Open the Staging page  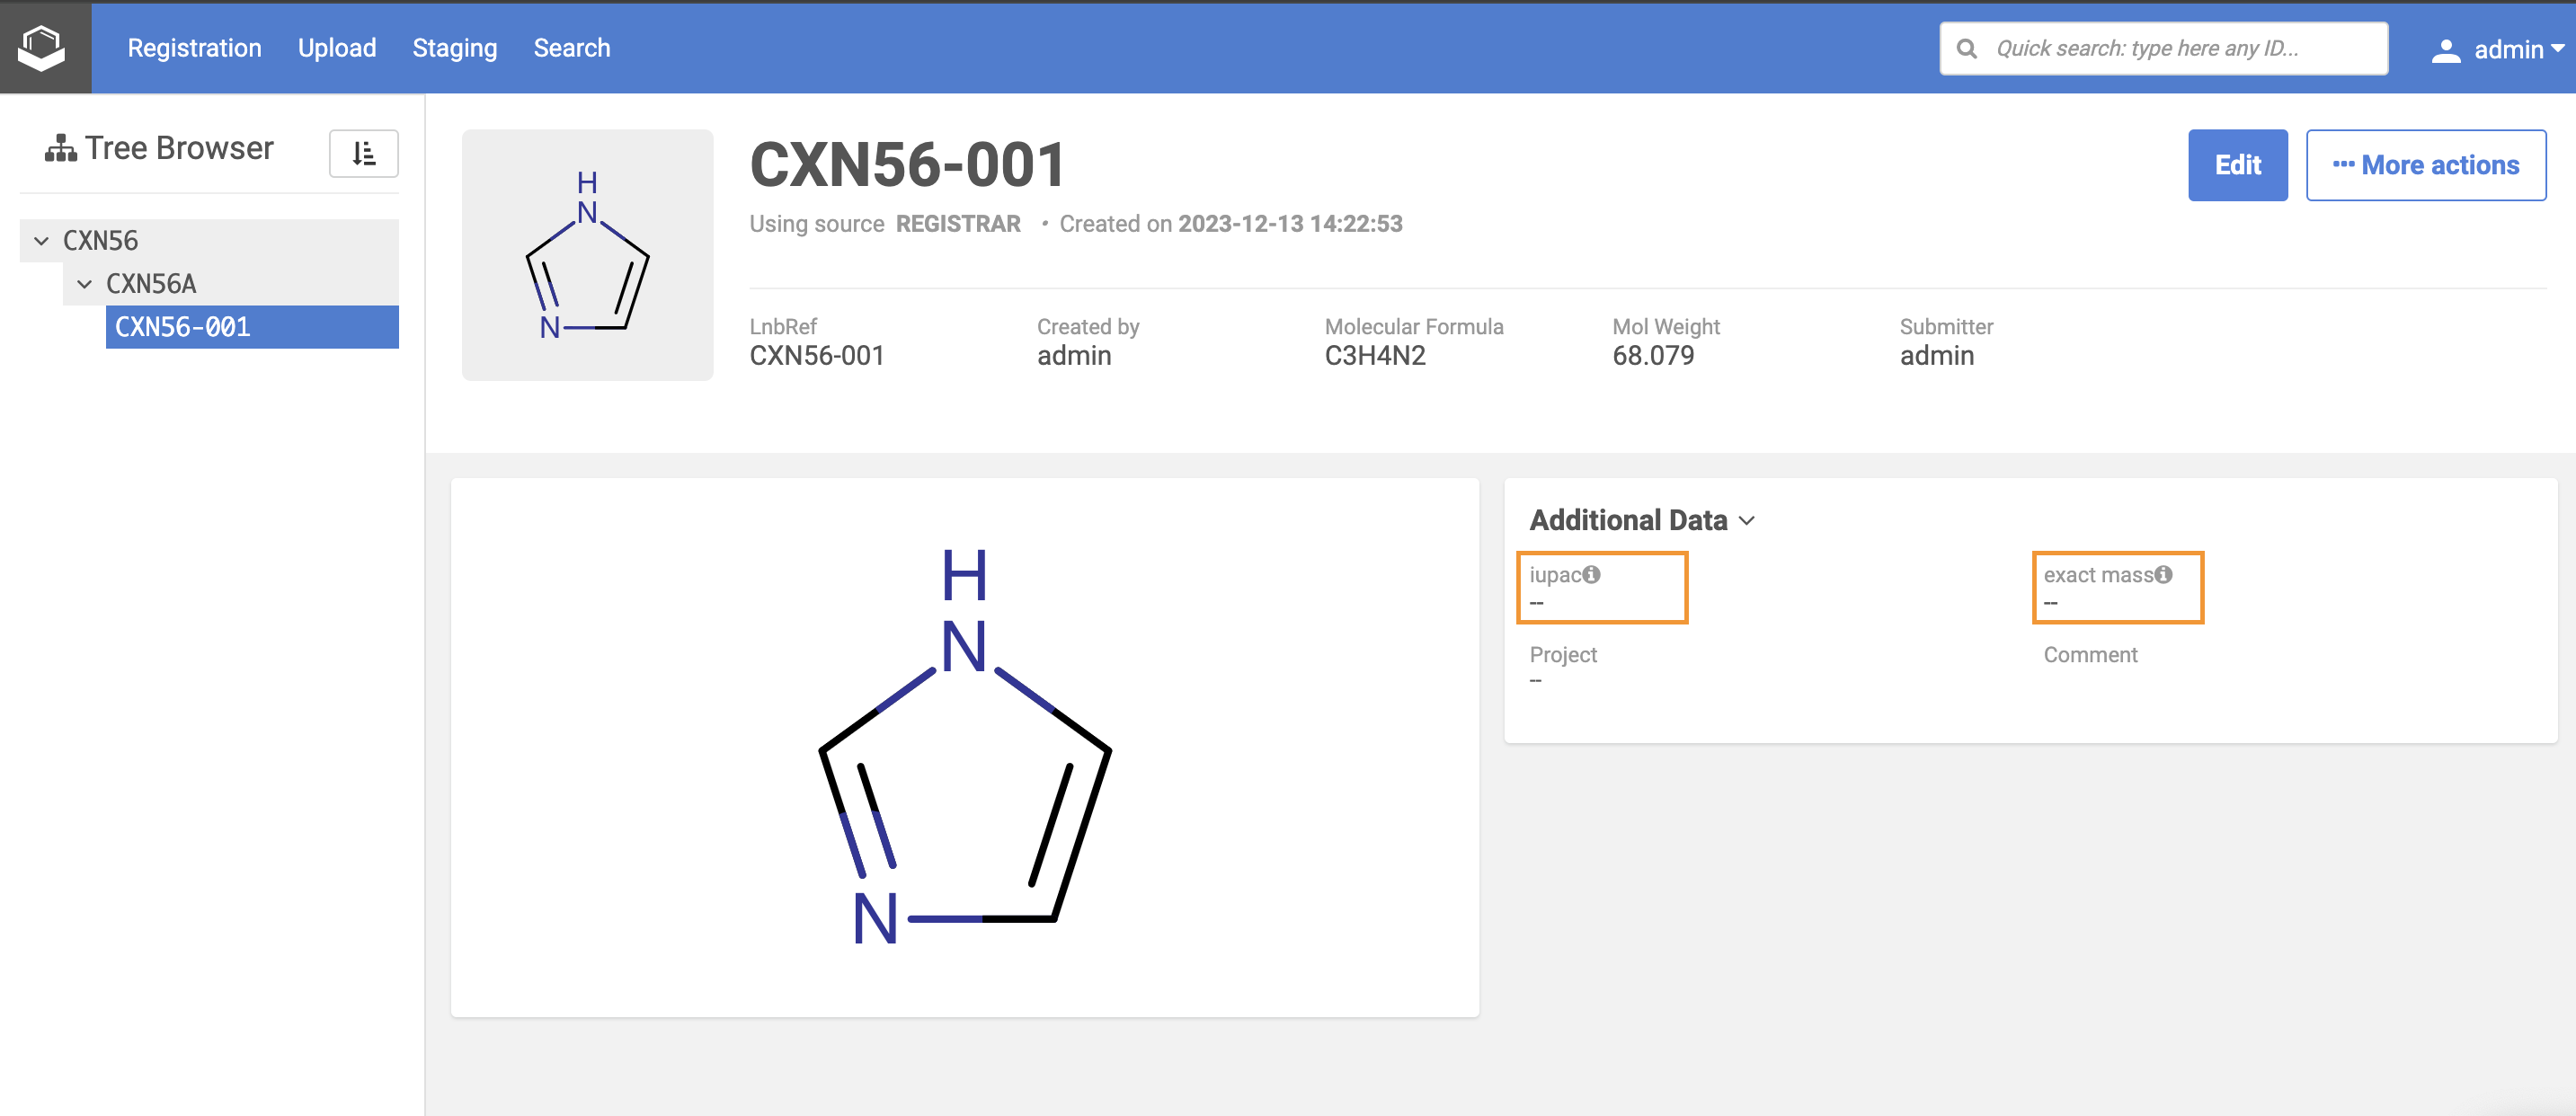click(x=454, y=48)
